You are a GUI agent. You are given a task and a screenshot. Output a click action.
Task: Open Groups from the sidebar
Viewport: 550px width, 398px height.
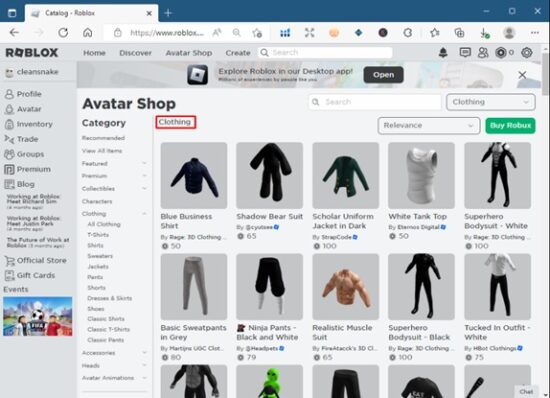[x=24, y=154]
